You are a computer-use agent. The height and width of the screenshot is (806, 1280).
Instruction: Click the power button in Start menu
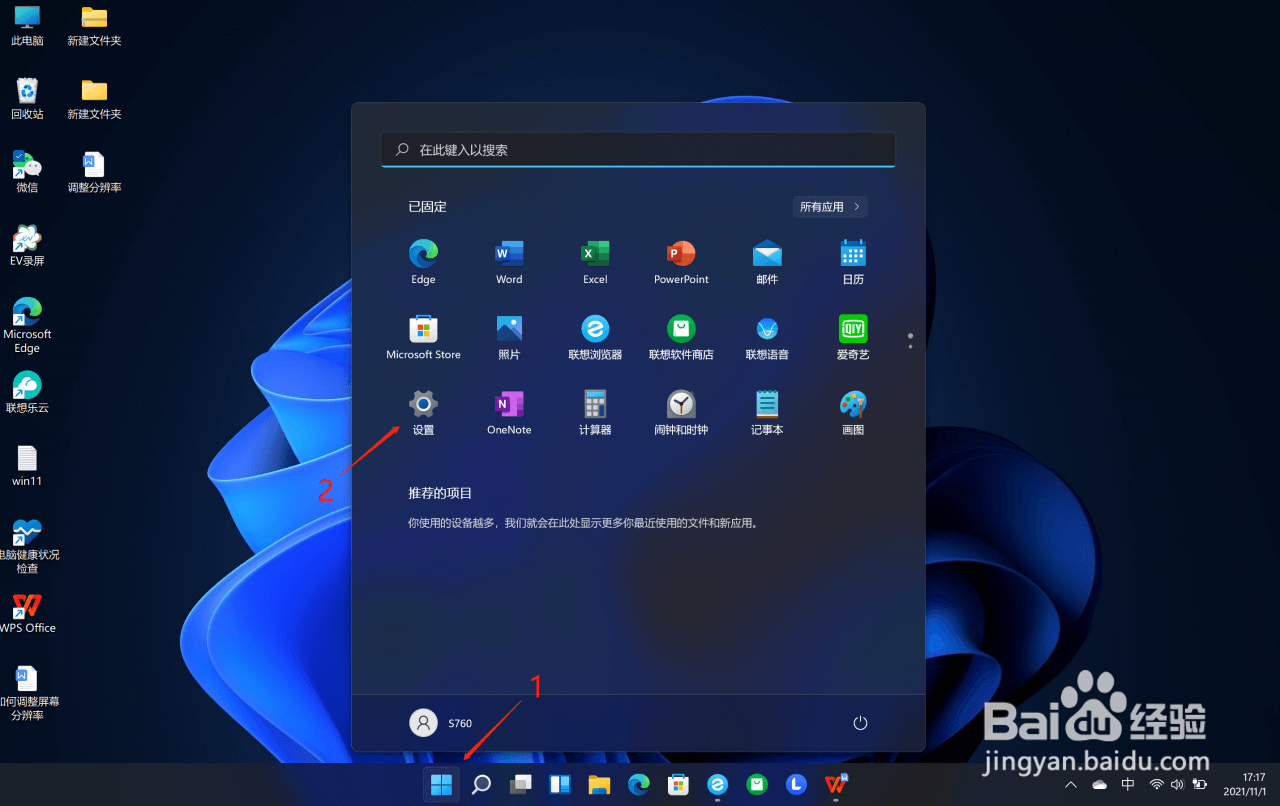tap(859, 723)
